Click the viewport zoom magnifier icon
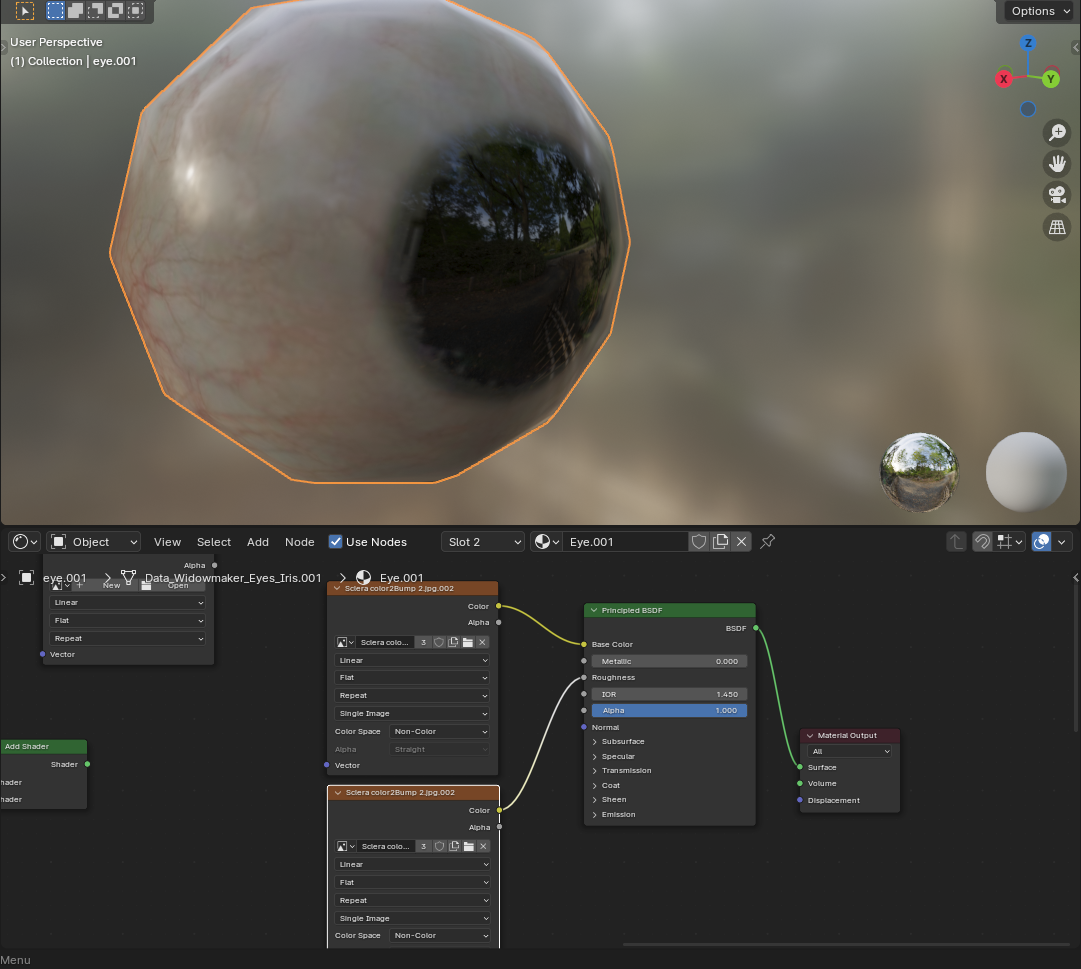The width and height of the screenshot is (1081, 969). pos(1057,132)
